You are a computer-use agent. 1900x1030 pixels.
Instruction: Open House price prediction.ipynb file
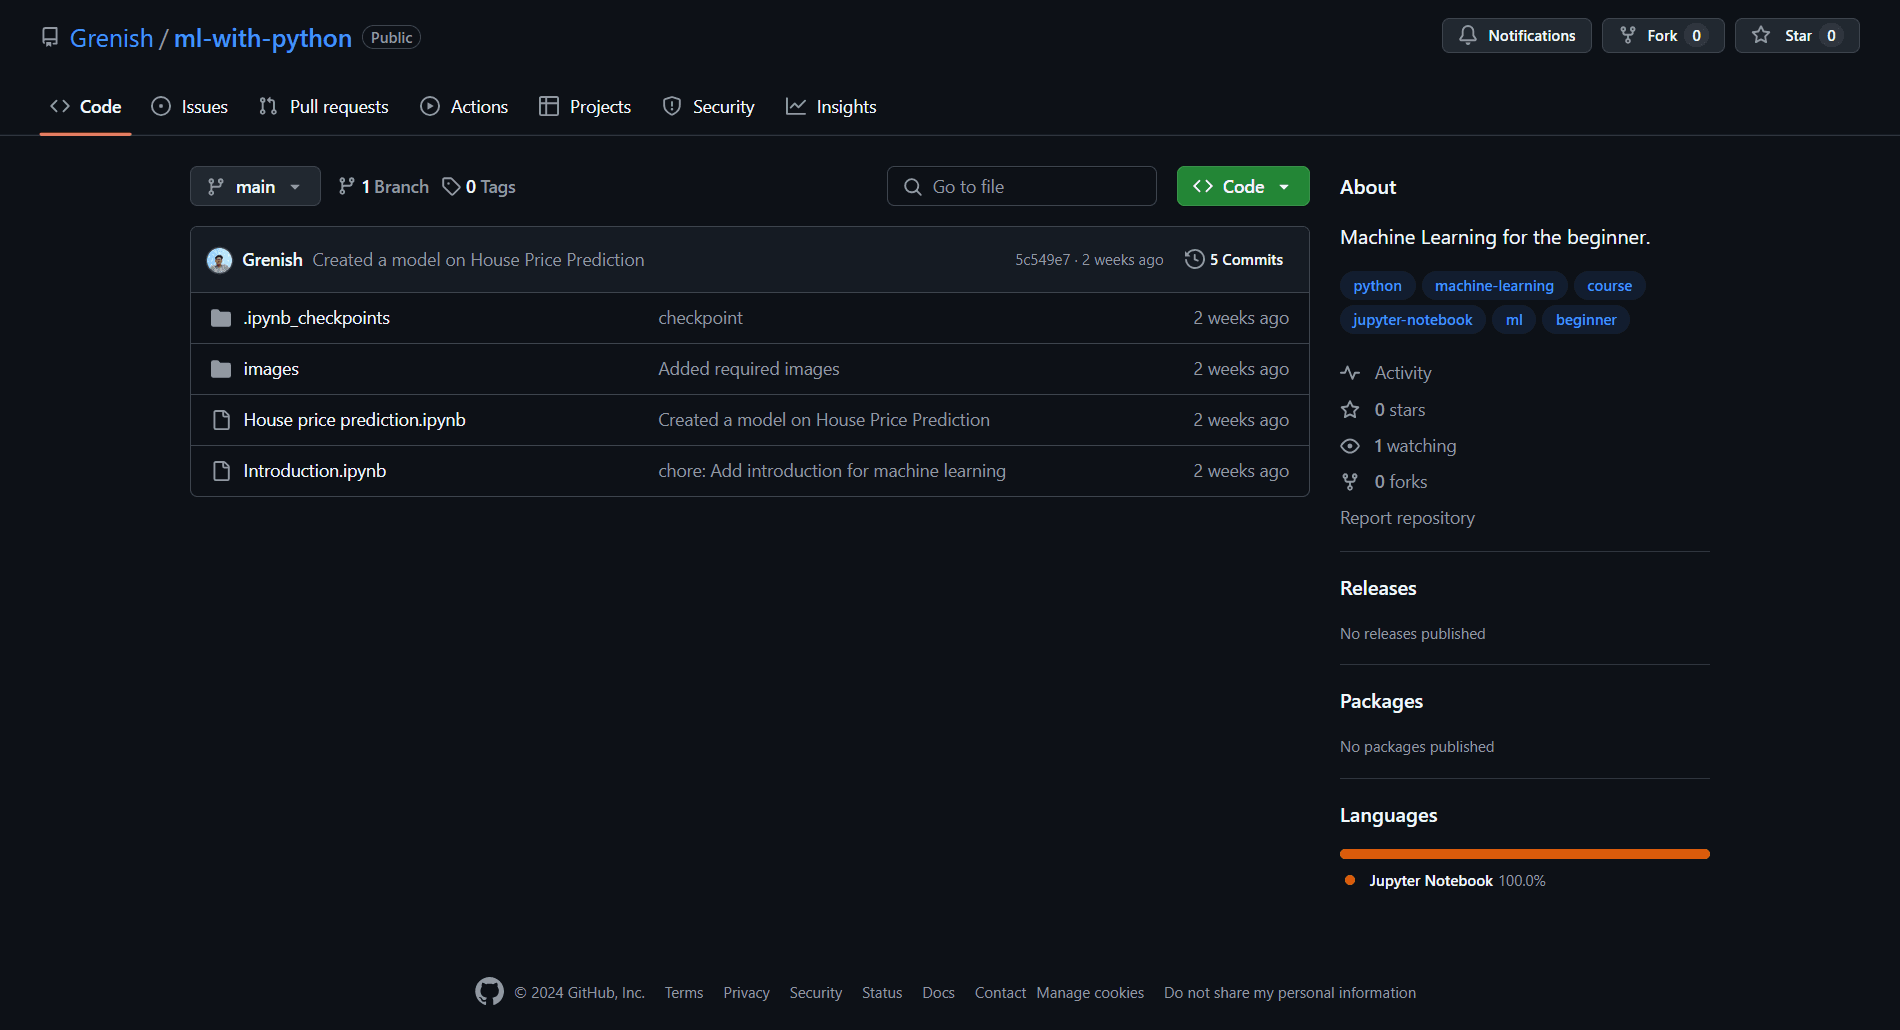[354, 420]
